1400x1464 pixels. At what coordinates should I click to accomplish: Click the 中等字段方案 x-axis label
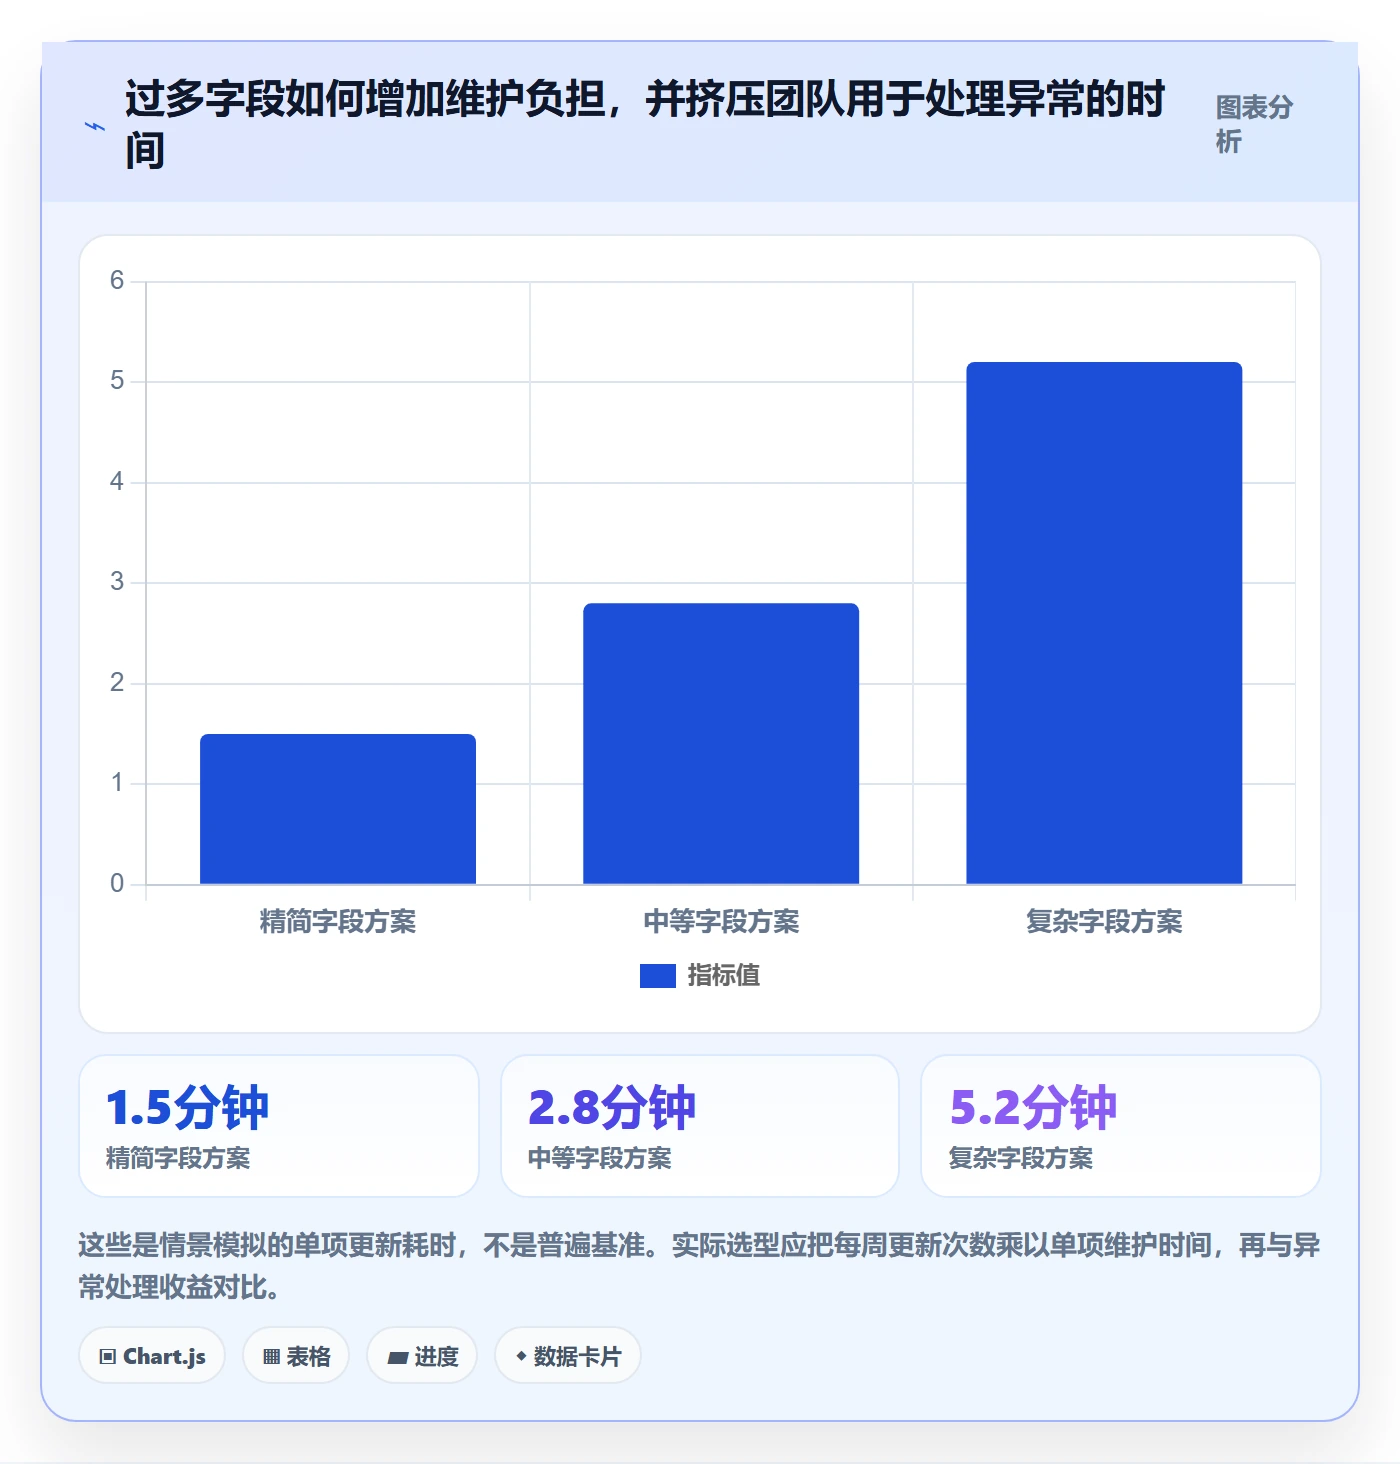pyautogui.click(x=721, y=921)
